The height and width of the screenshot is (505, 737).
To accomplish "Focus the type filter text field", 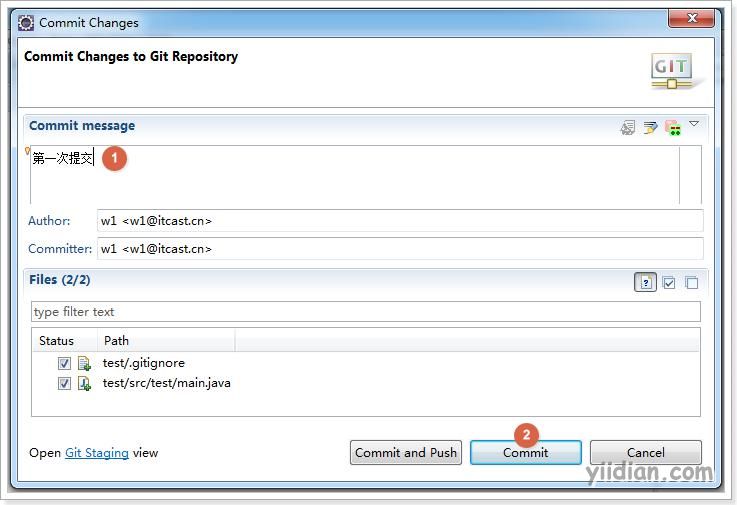I will (x=366, y=312).
